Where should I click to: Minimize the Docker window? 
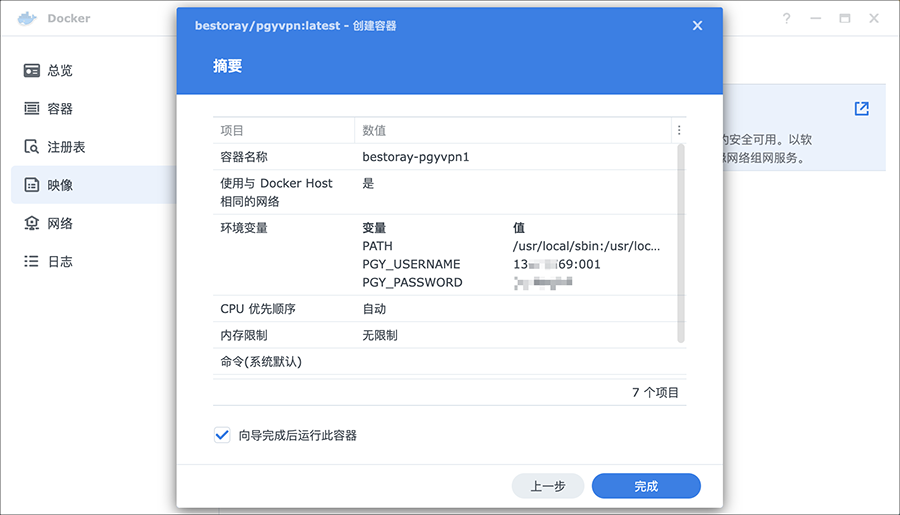point(815,18)
